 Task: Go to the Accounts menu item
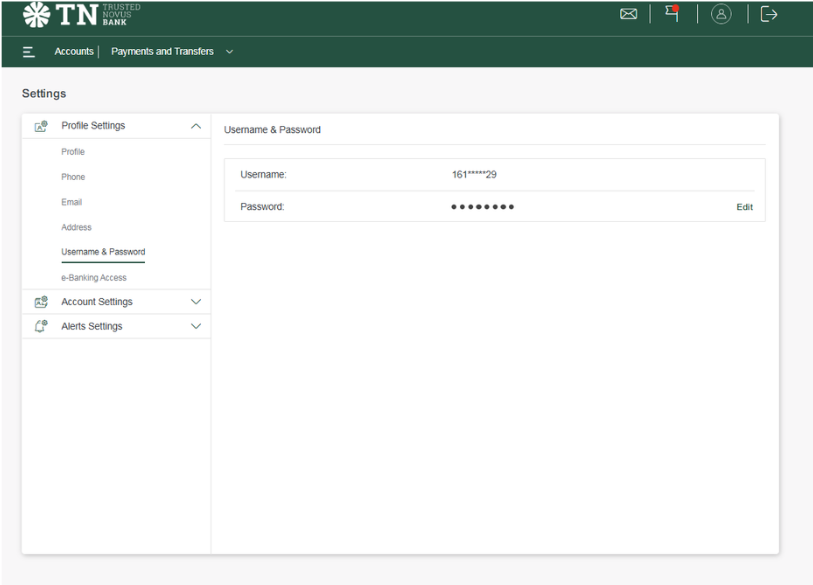click(74, 52)
